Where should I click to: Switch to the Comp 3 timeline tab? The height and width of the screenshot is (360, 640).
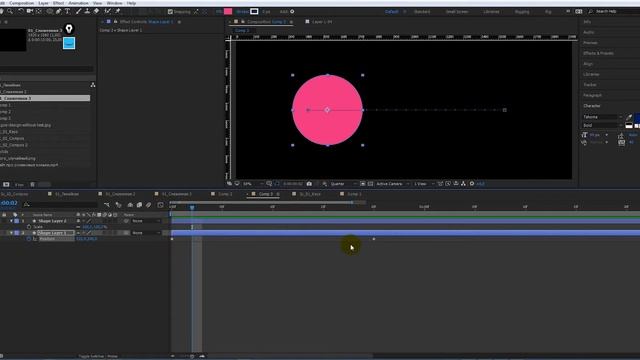point(265,194)
